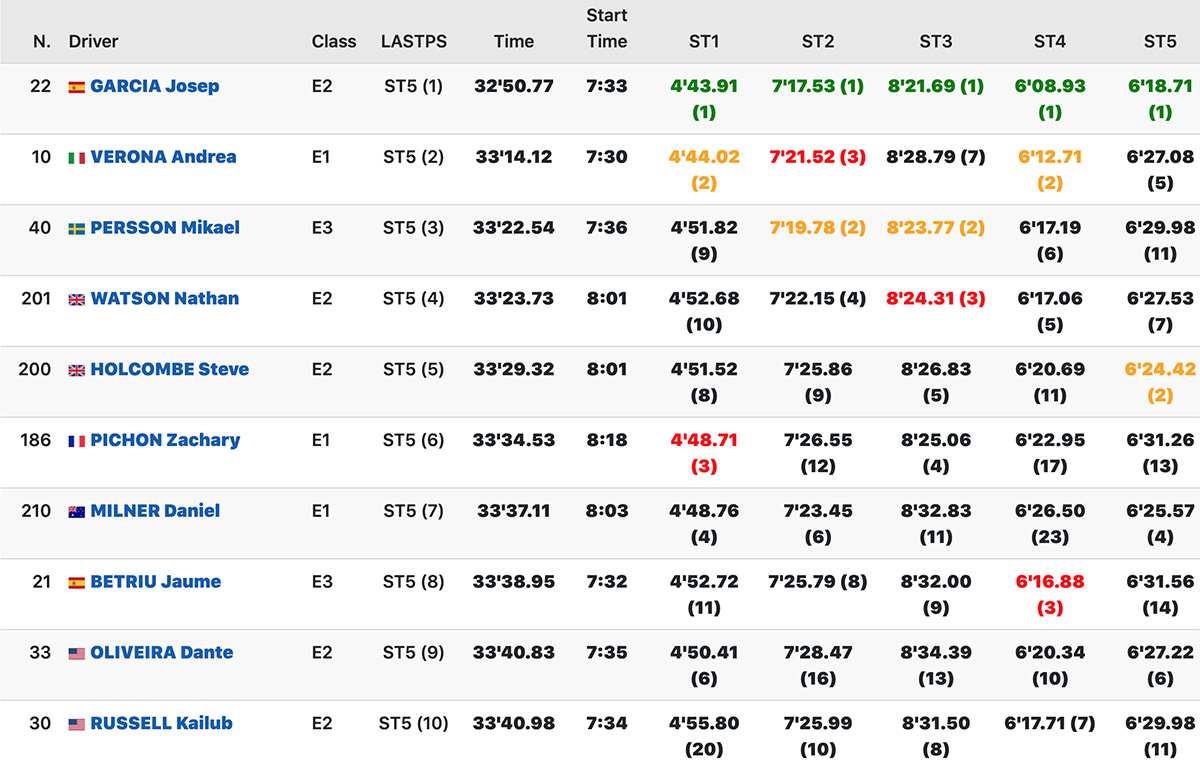Select total time 33'38.95 for Betriu
This screenshot has height=769, width=1200.
[x=514, y=583]
